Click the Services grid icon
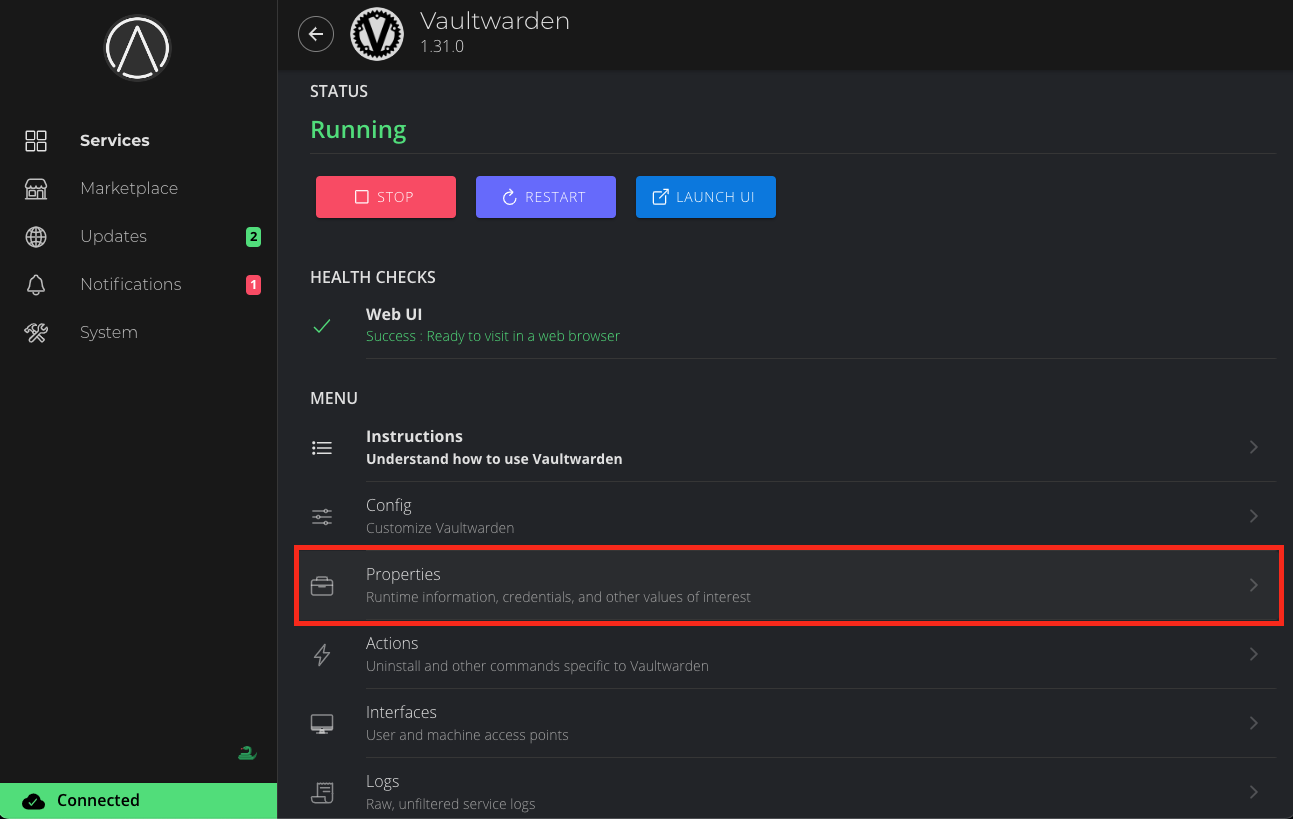1293x819 pixels. pyautogui.click(x=36, y=141)
